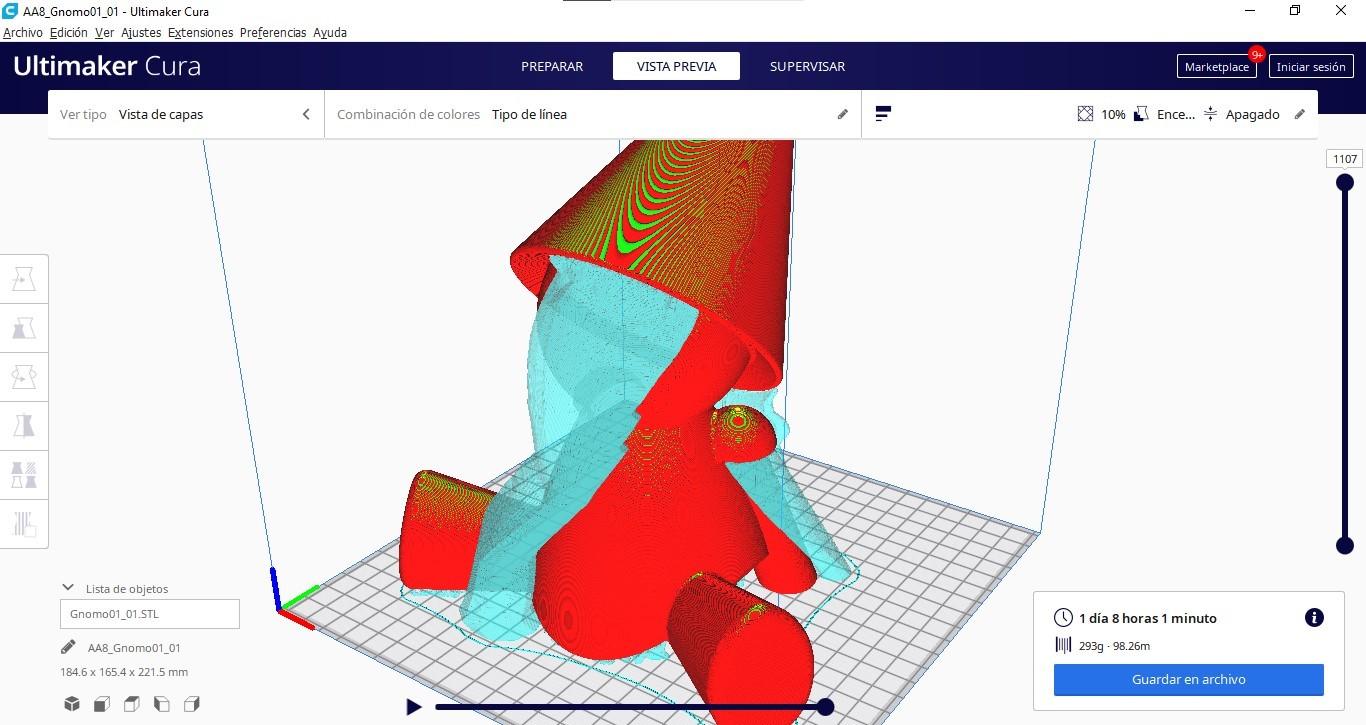This screenshot has height=725, width=1366.
Task: Open the Preferencias menu
Action: pyautogui.click(x=273, y=32)
